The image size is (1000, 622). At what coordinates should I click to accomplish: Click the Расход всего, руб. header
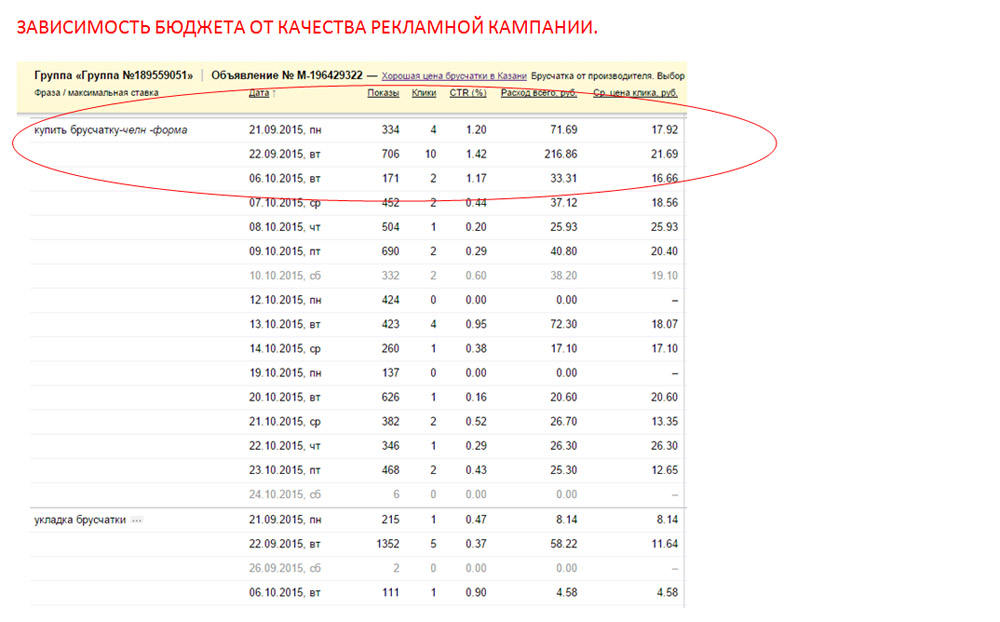(539, 93)
